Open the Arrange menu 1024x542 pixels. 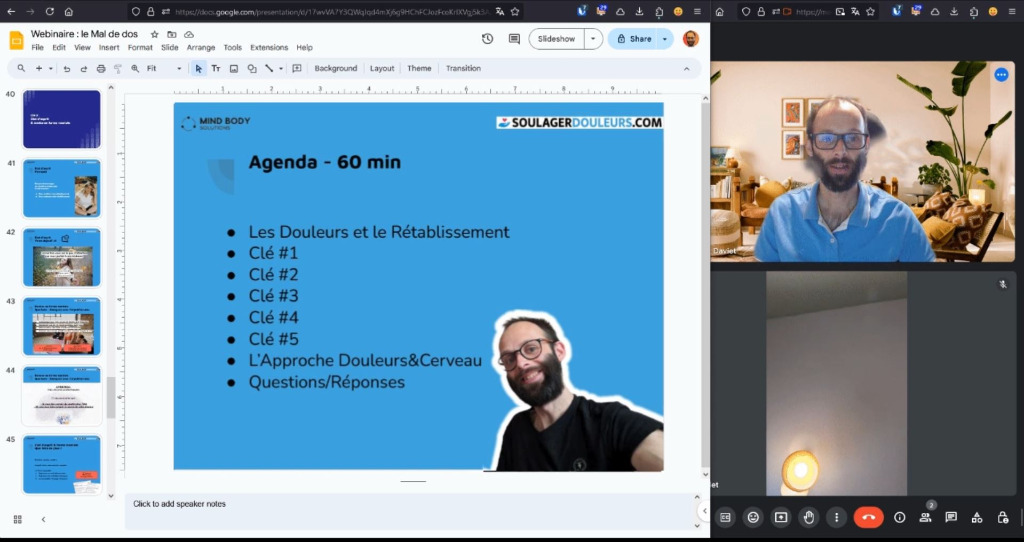click(201, 47)
